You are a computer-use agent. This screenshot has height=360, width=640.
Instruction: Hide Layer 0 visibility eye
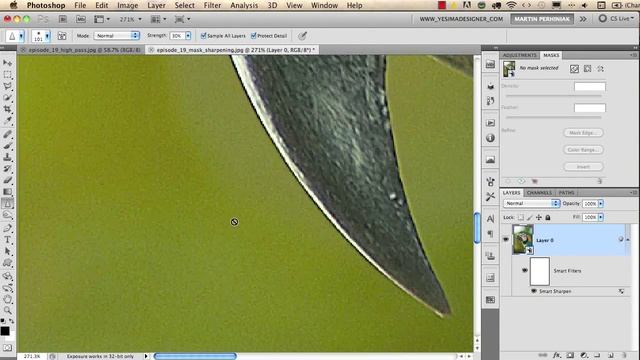tap(506, 240)
